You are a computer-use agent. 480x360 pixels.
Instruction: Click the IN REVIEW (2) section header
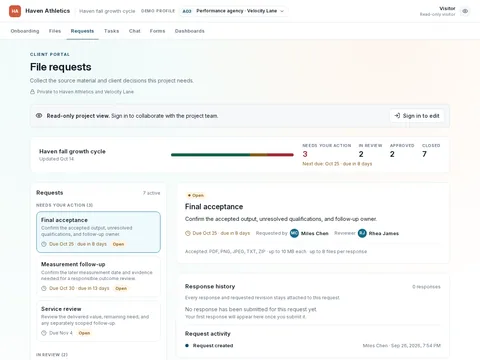pyautogui.click(x=52, y=355)
